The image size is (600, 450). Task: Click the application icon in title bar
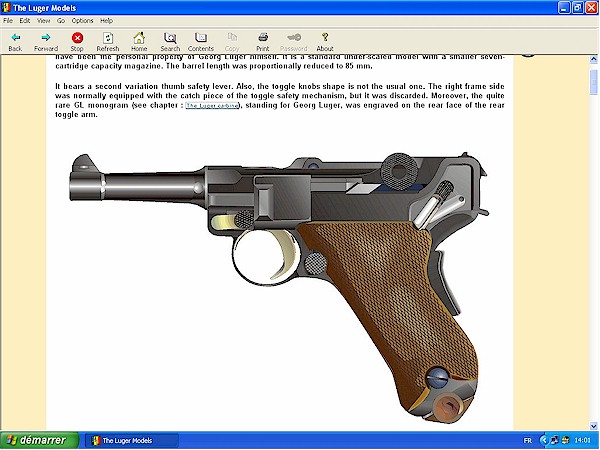pos(6,8)
